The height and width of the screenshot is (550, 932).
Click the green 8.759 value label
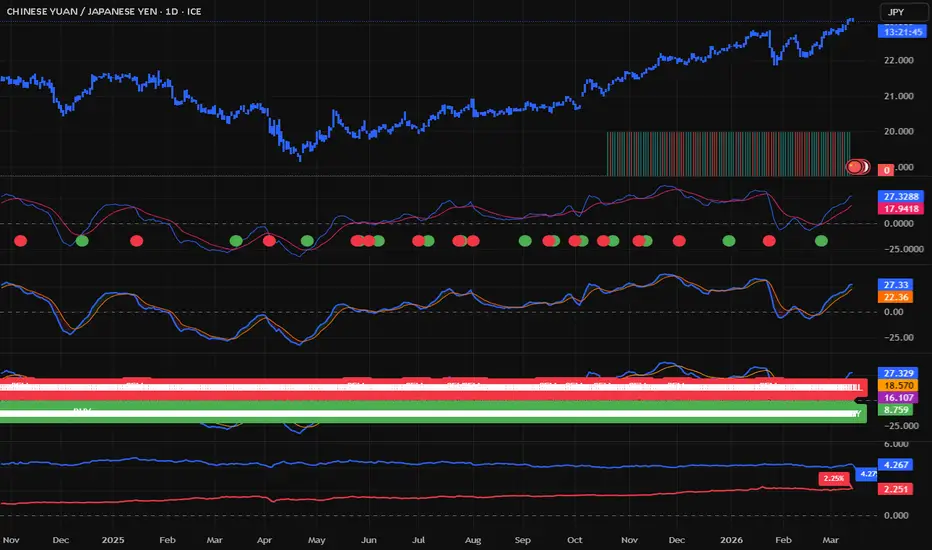[896, 410]
